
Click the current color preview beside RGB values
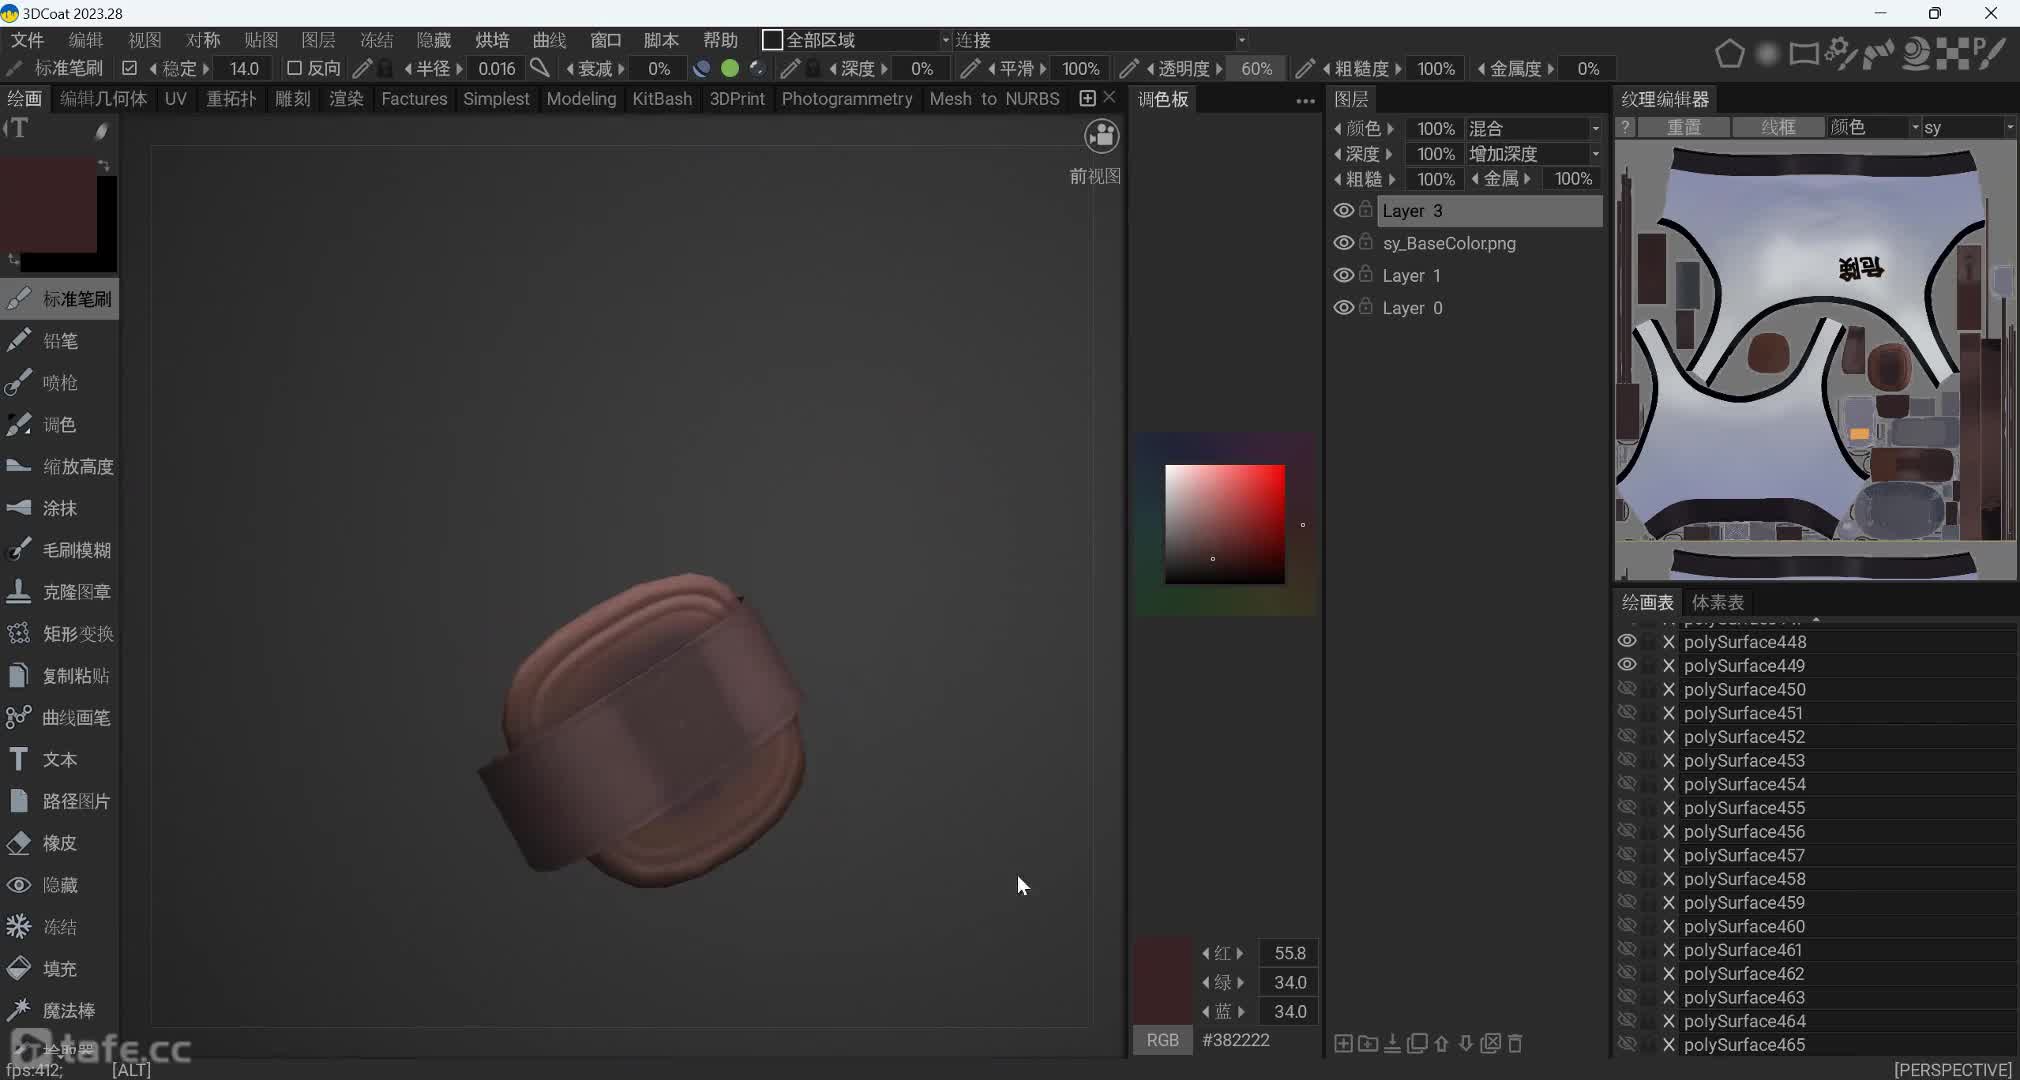(x=1162, y=980)
